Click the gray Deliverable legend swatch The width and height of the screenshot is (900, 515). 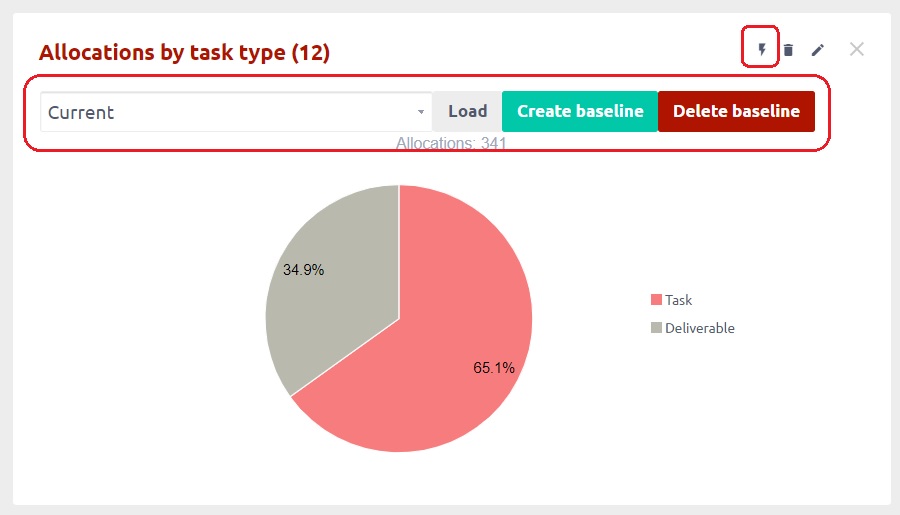656,328
